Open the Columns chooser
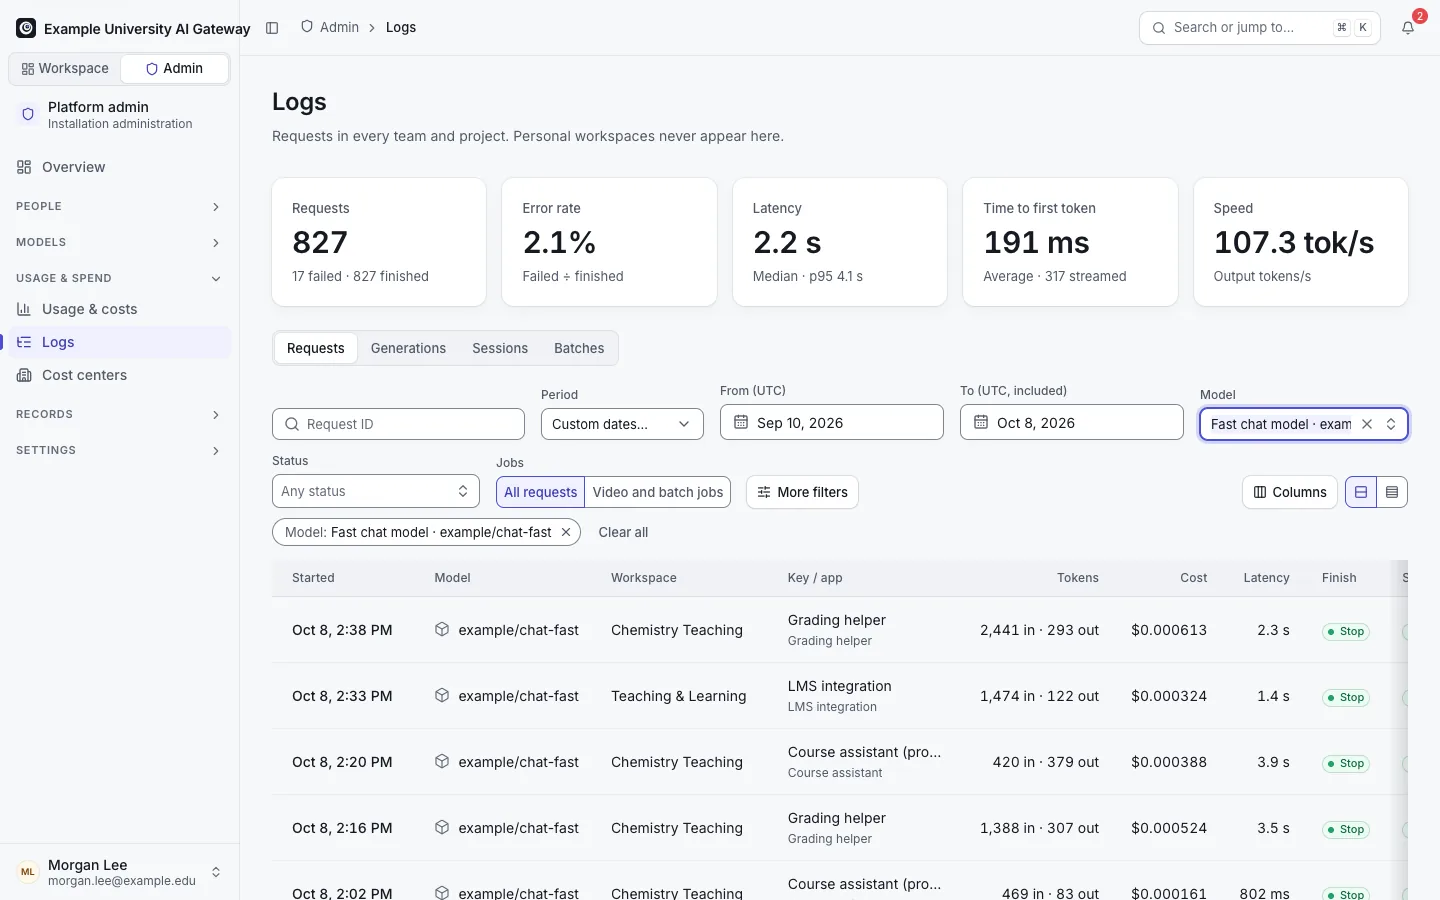The image size is (1440, 900). (x=1290, y=492)
